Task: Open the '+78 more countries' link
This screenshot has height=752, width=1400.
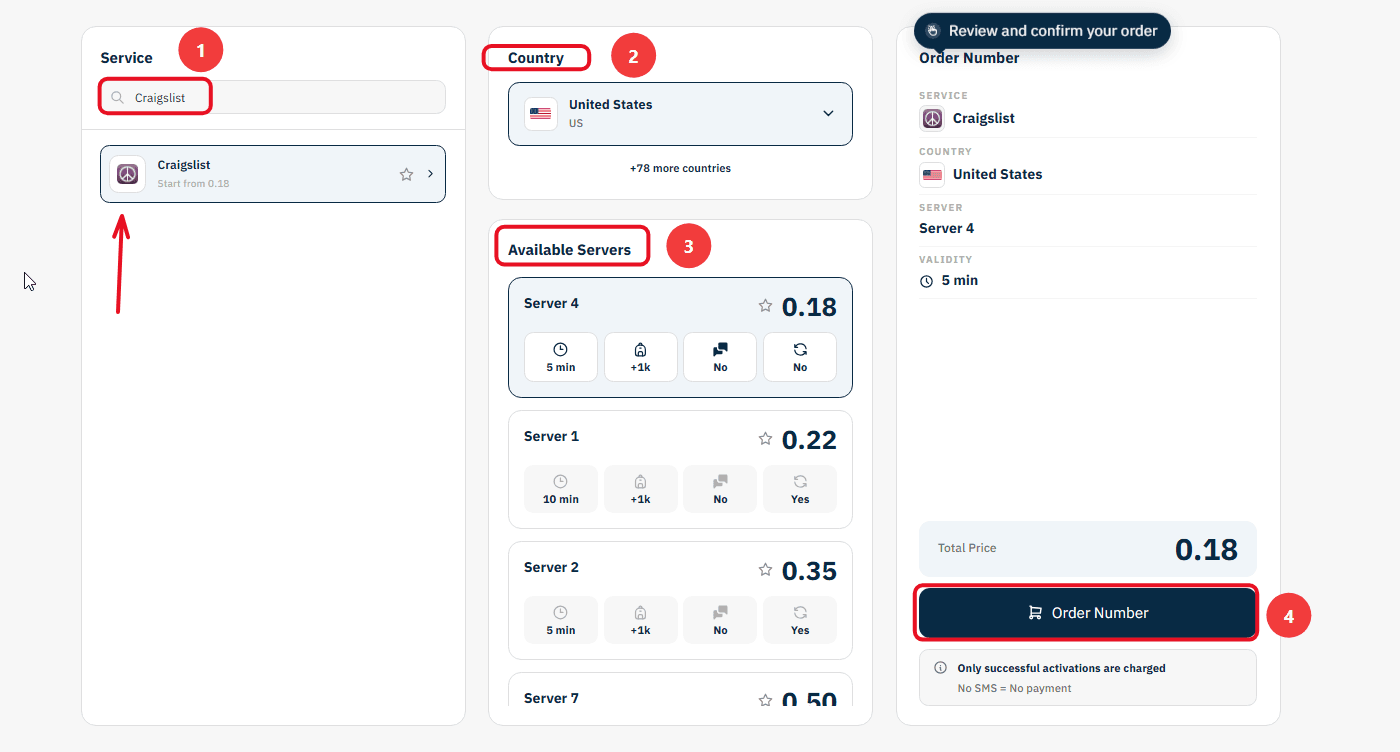Action: pyautogui.click(x=680, y=168)
